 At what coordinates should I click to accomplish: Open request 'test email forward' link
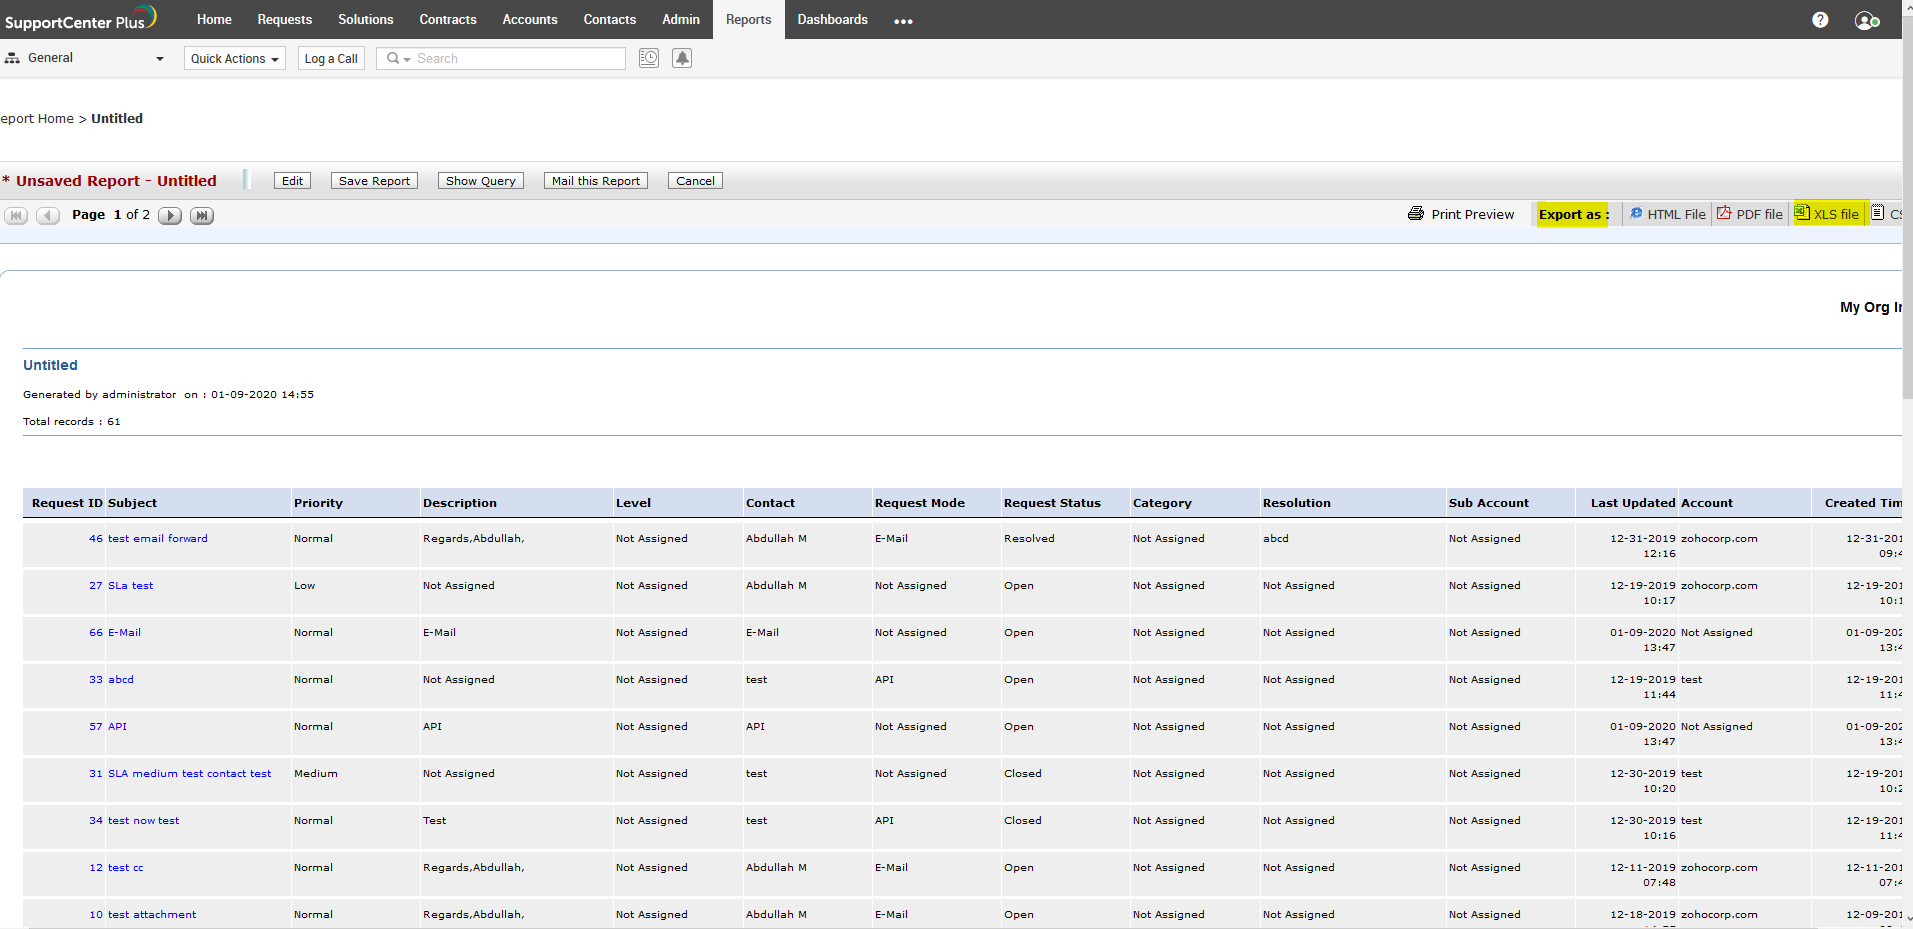[158, 538]
